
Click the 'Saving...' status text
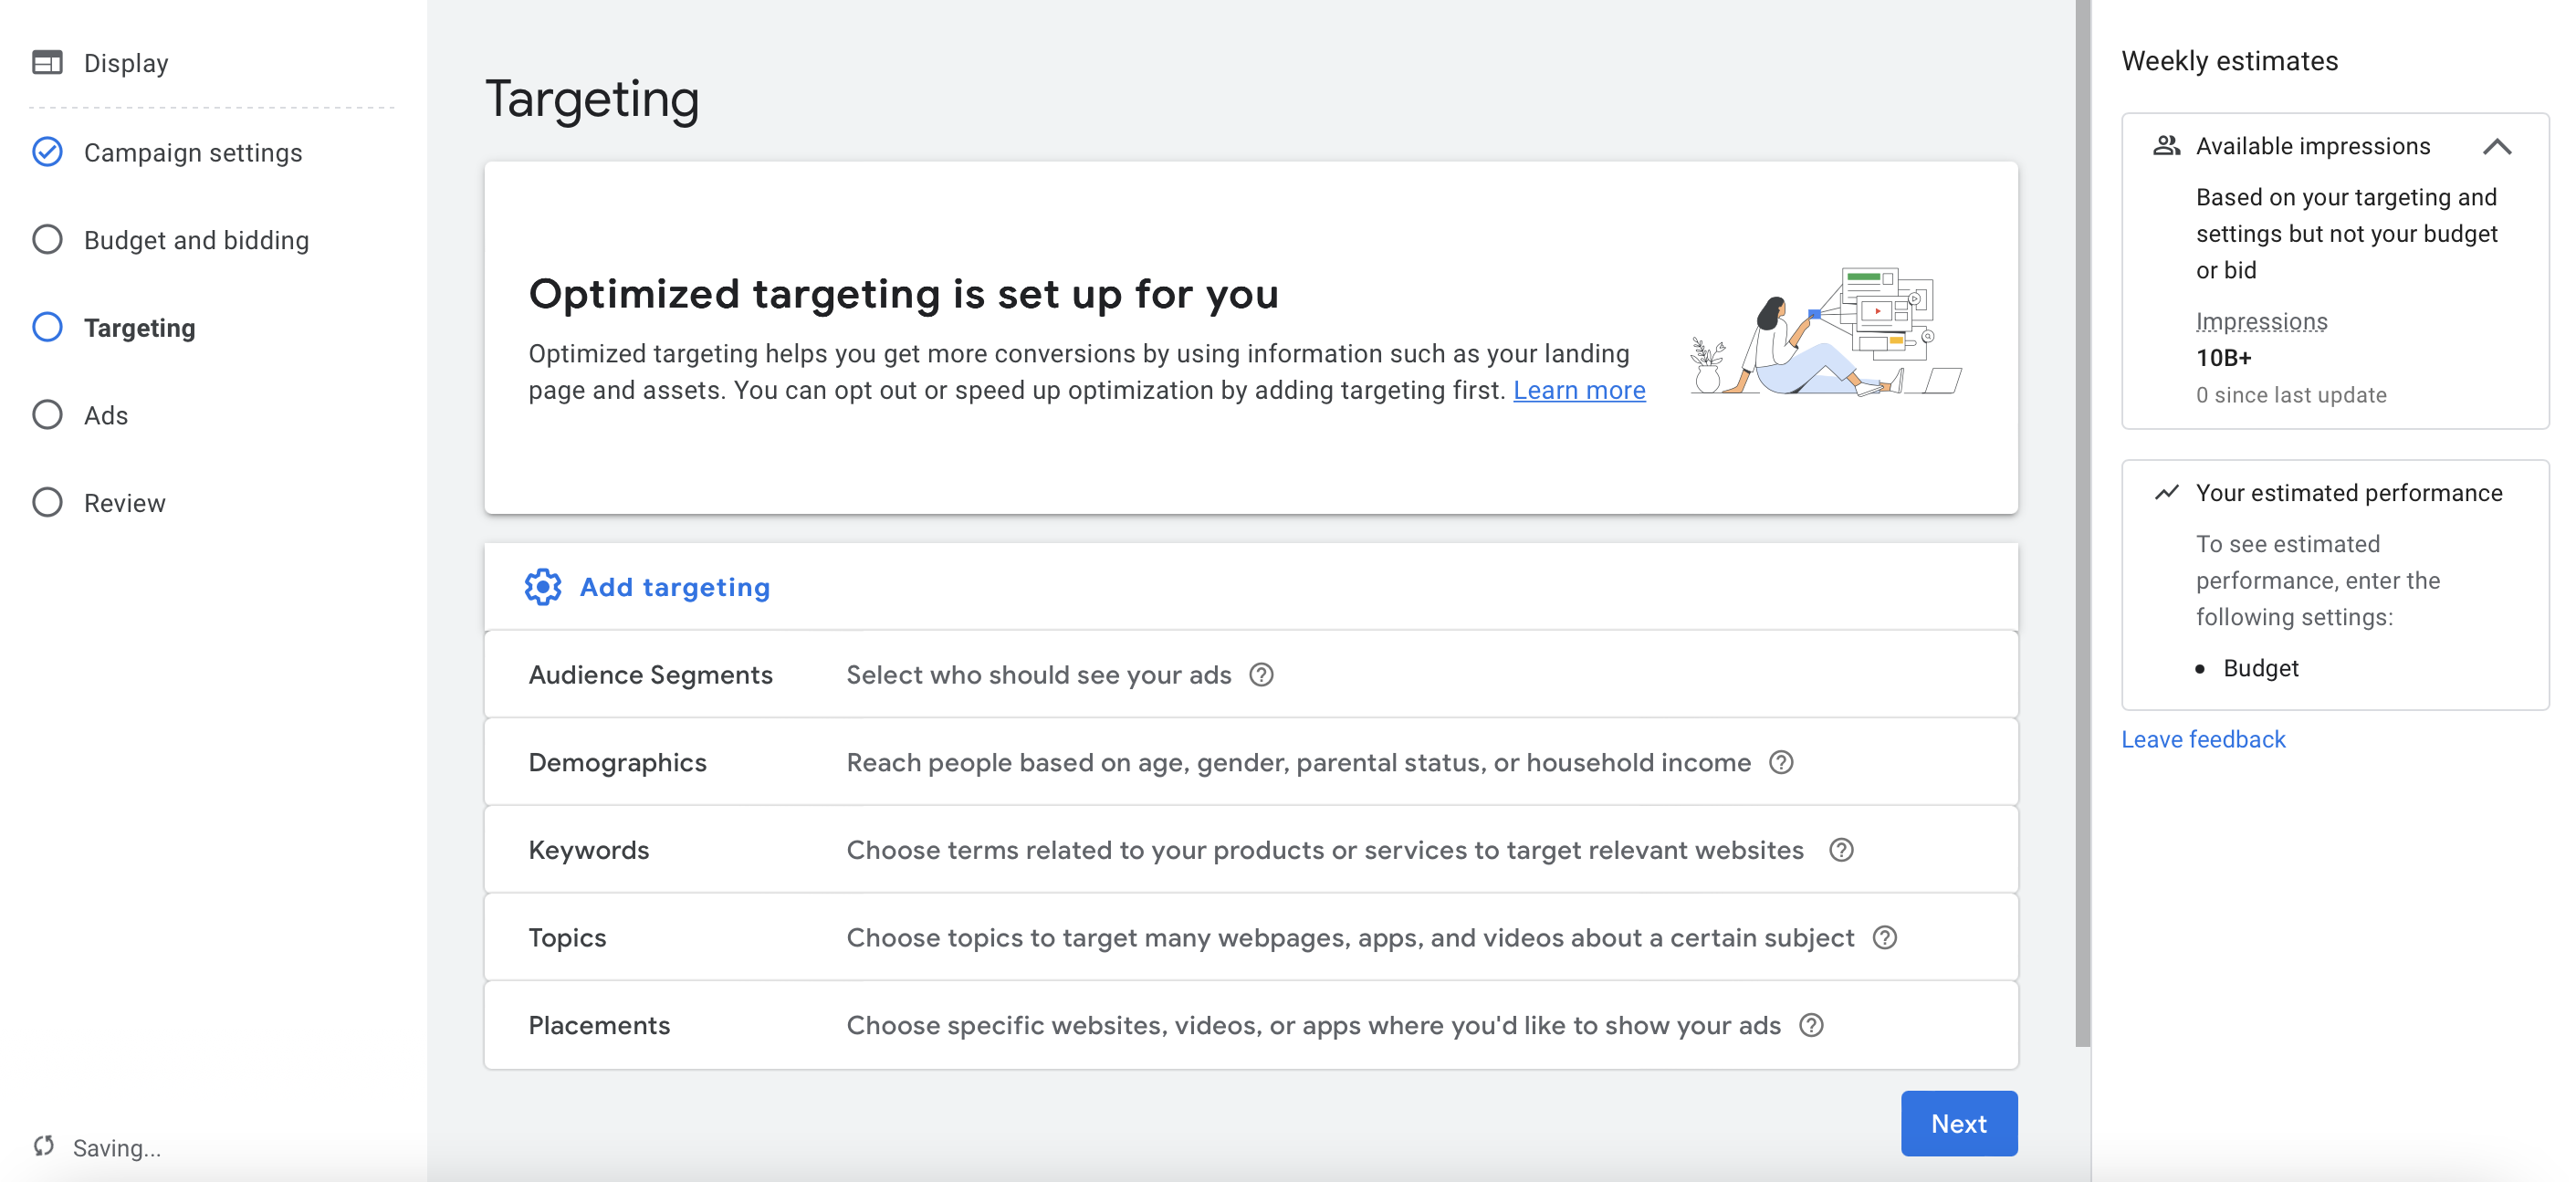pos(116,1148)
